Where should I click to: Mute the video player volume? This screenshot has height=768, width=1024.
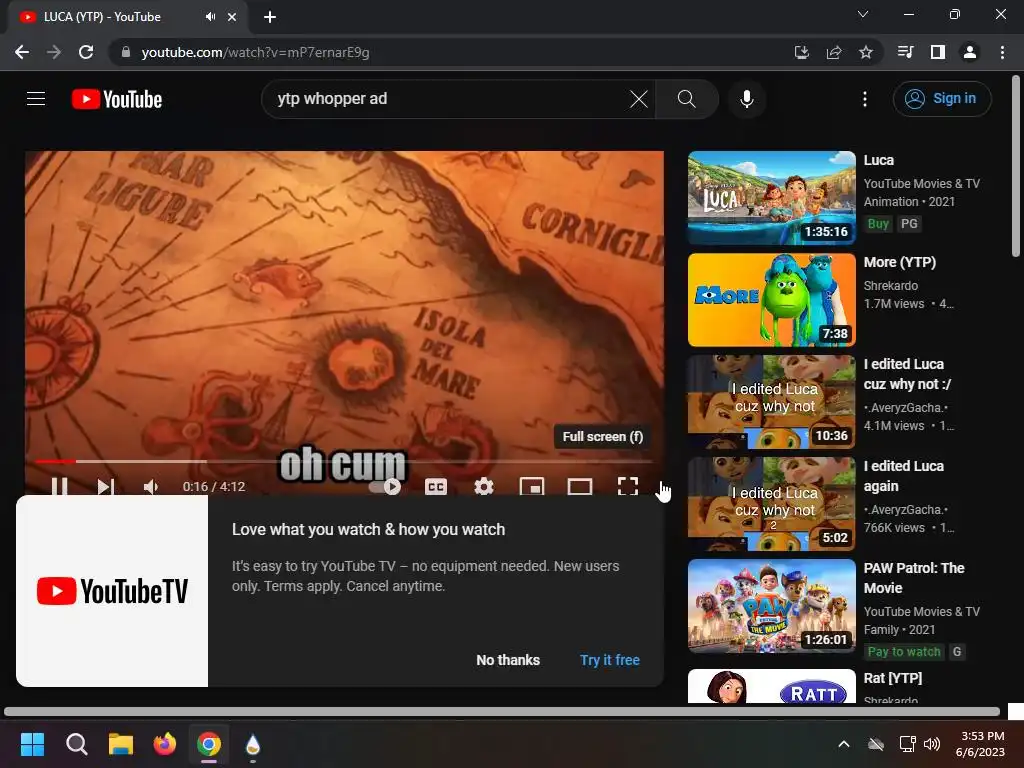151,487
